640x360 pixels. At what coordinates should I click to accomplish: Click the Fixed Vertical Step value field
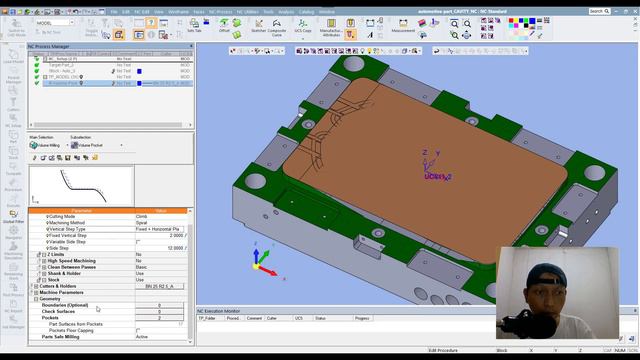161,236
